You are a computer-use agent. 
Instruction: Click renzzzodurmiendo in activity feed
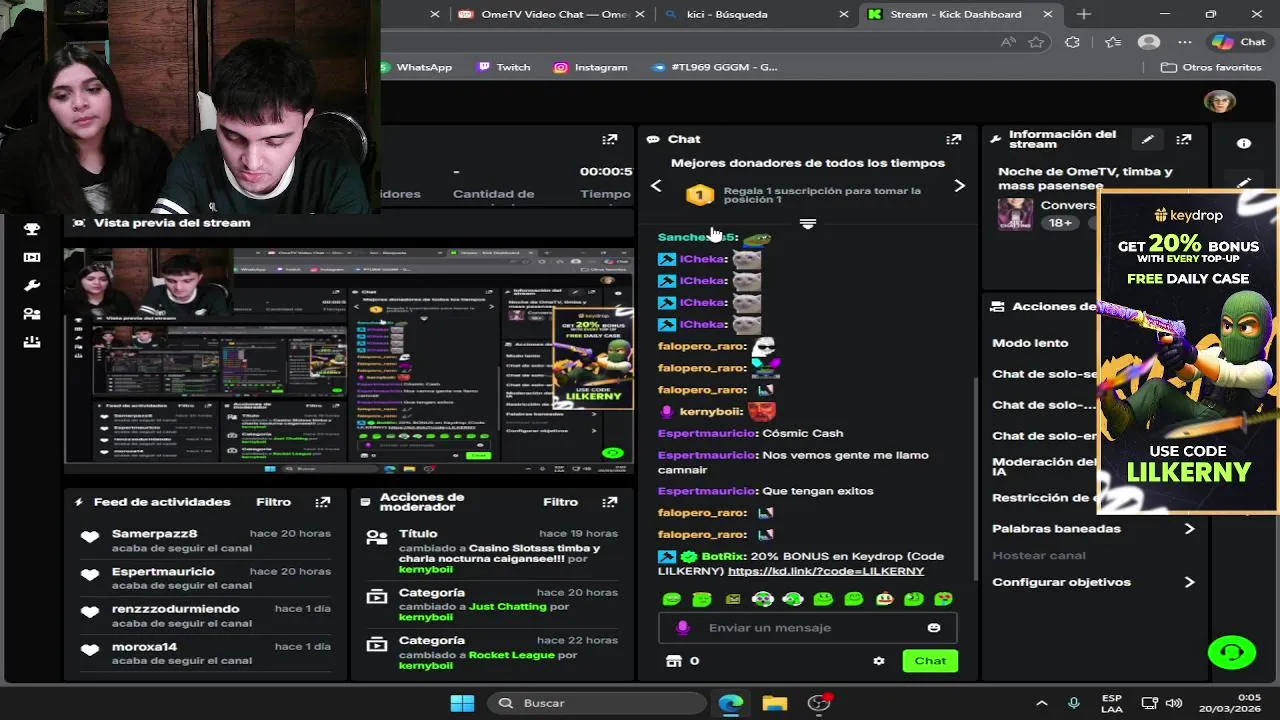coord(175,609)
